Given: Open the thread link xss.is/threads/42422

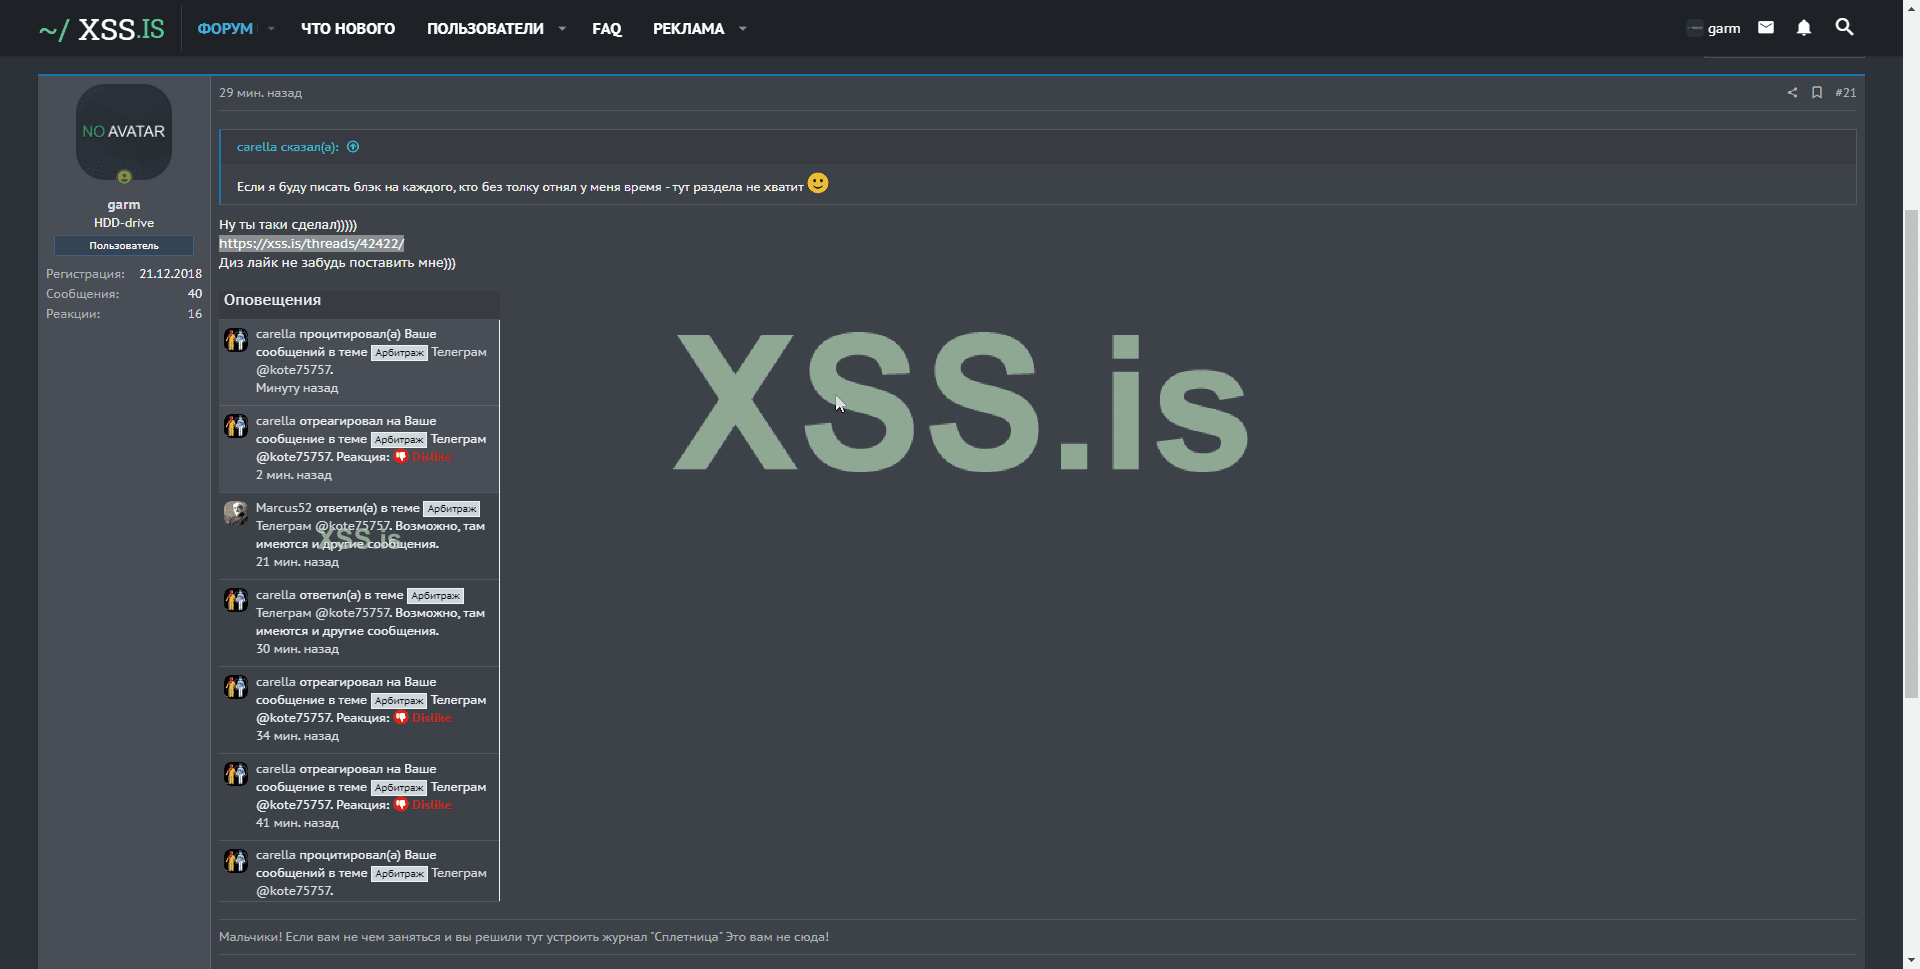Looking at the screenshot, I should [x=311, y=243].
